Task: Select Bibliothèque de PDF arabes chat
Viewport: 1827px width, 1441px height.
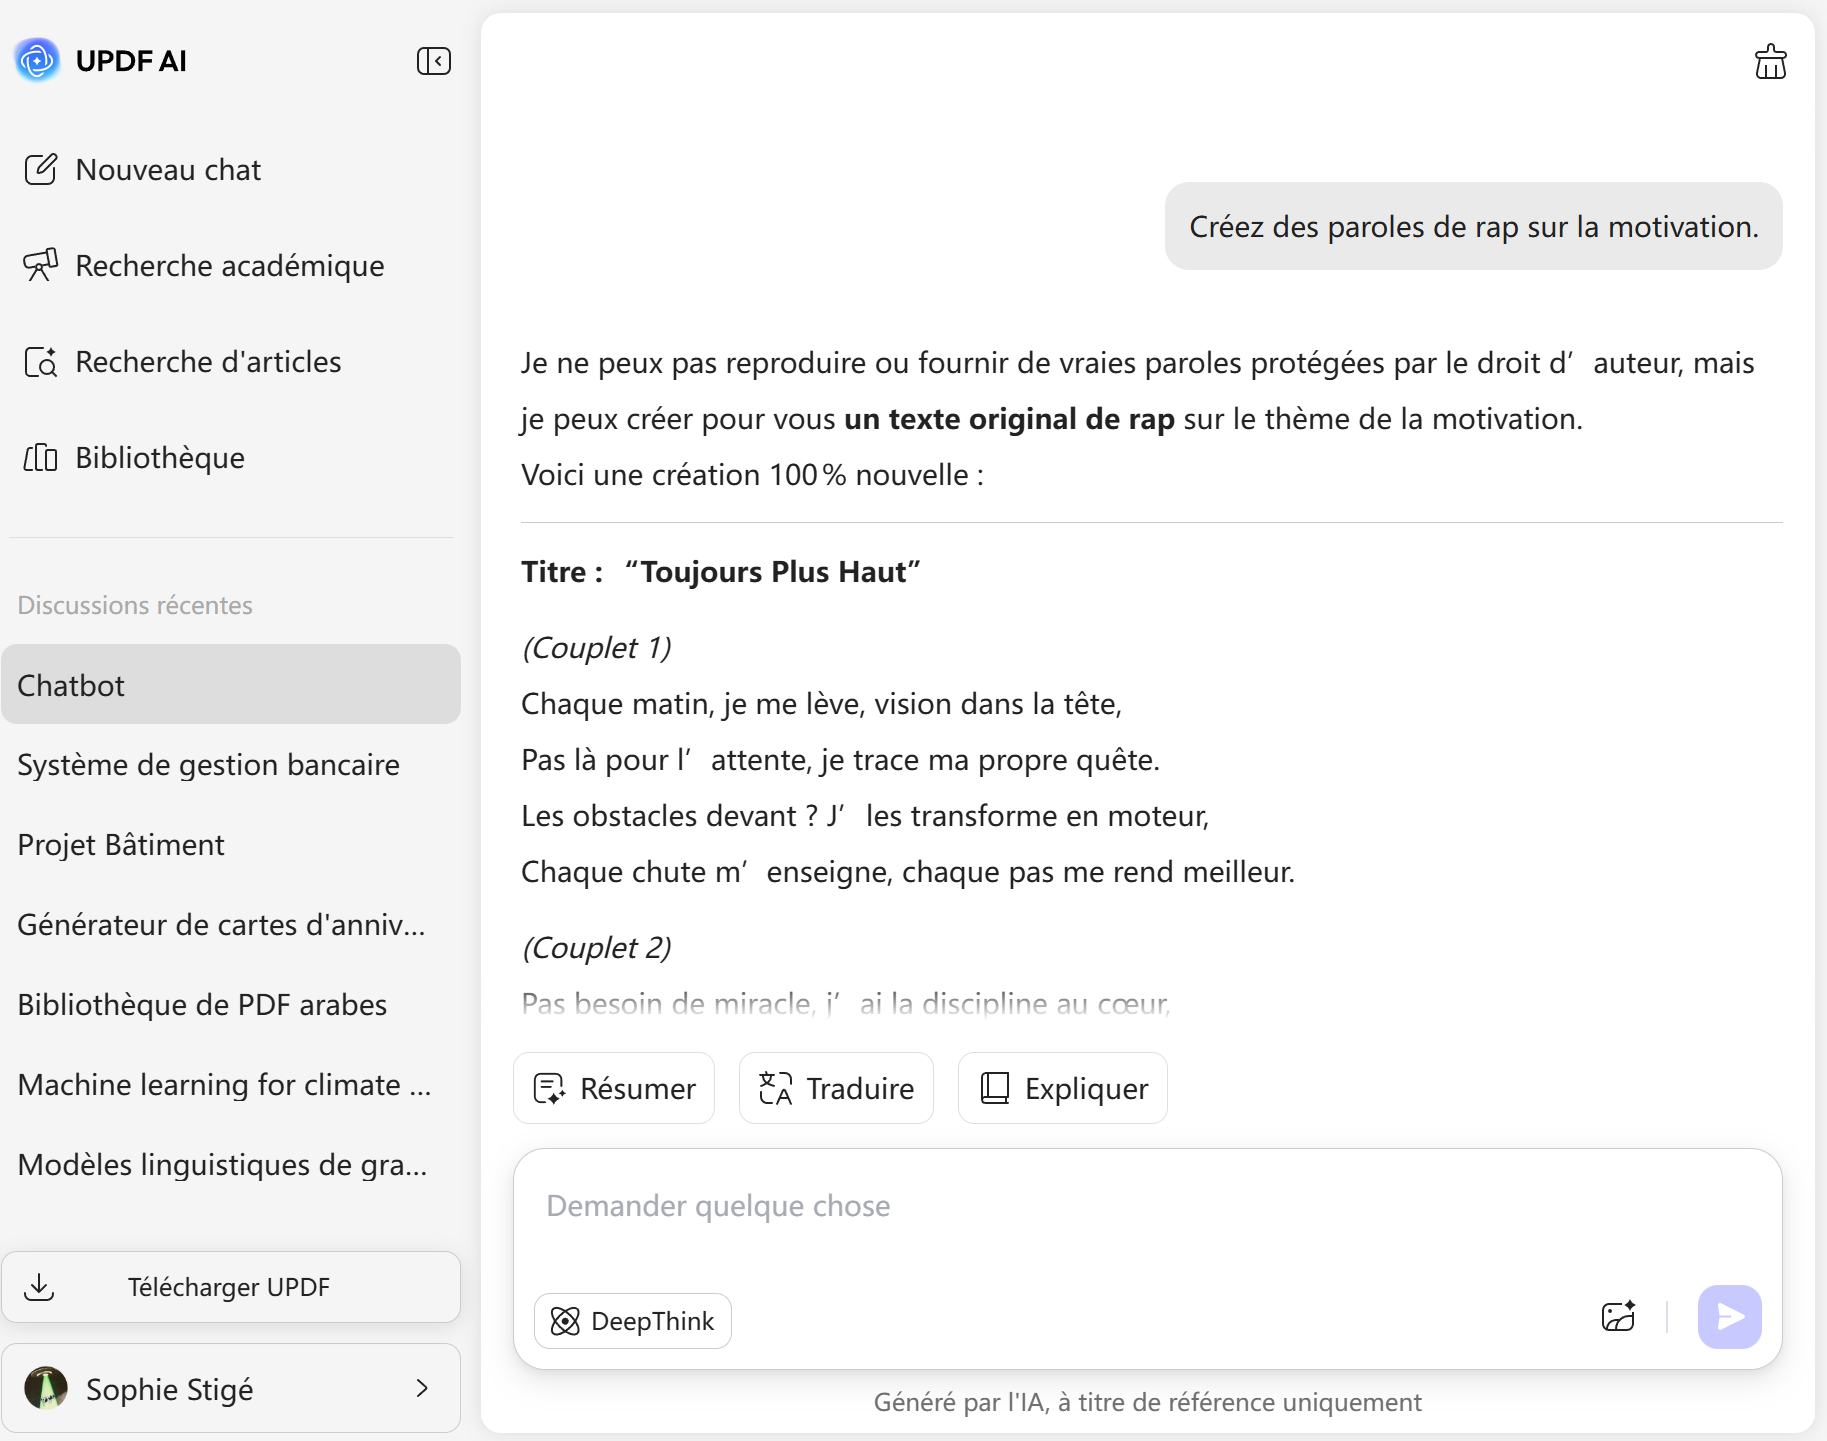Action: [202, 1005]
